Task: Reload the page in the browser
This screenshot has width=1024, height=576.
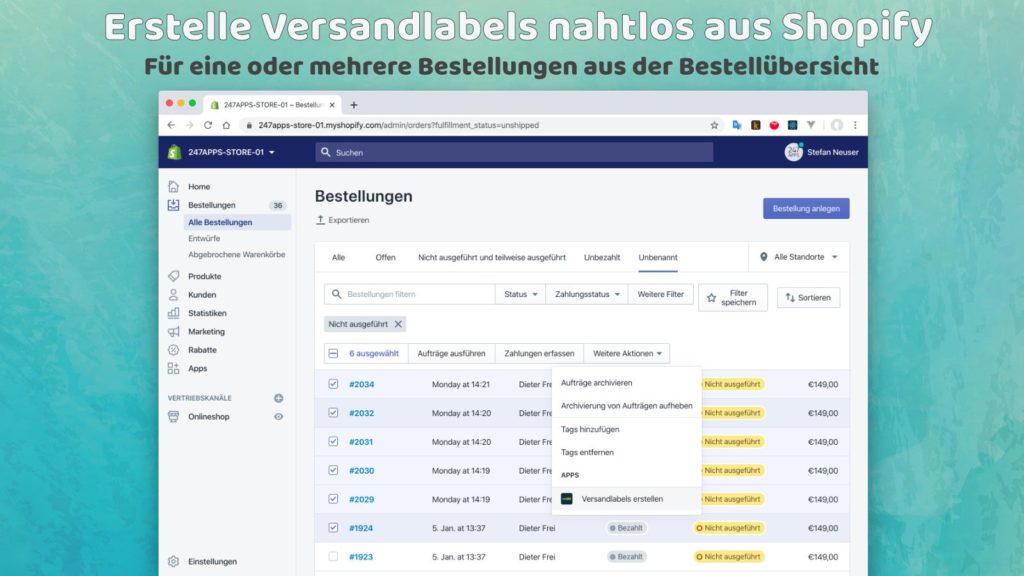Action: tap(208, 125)
